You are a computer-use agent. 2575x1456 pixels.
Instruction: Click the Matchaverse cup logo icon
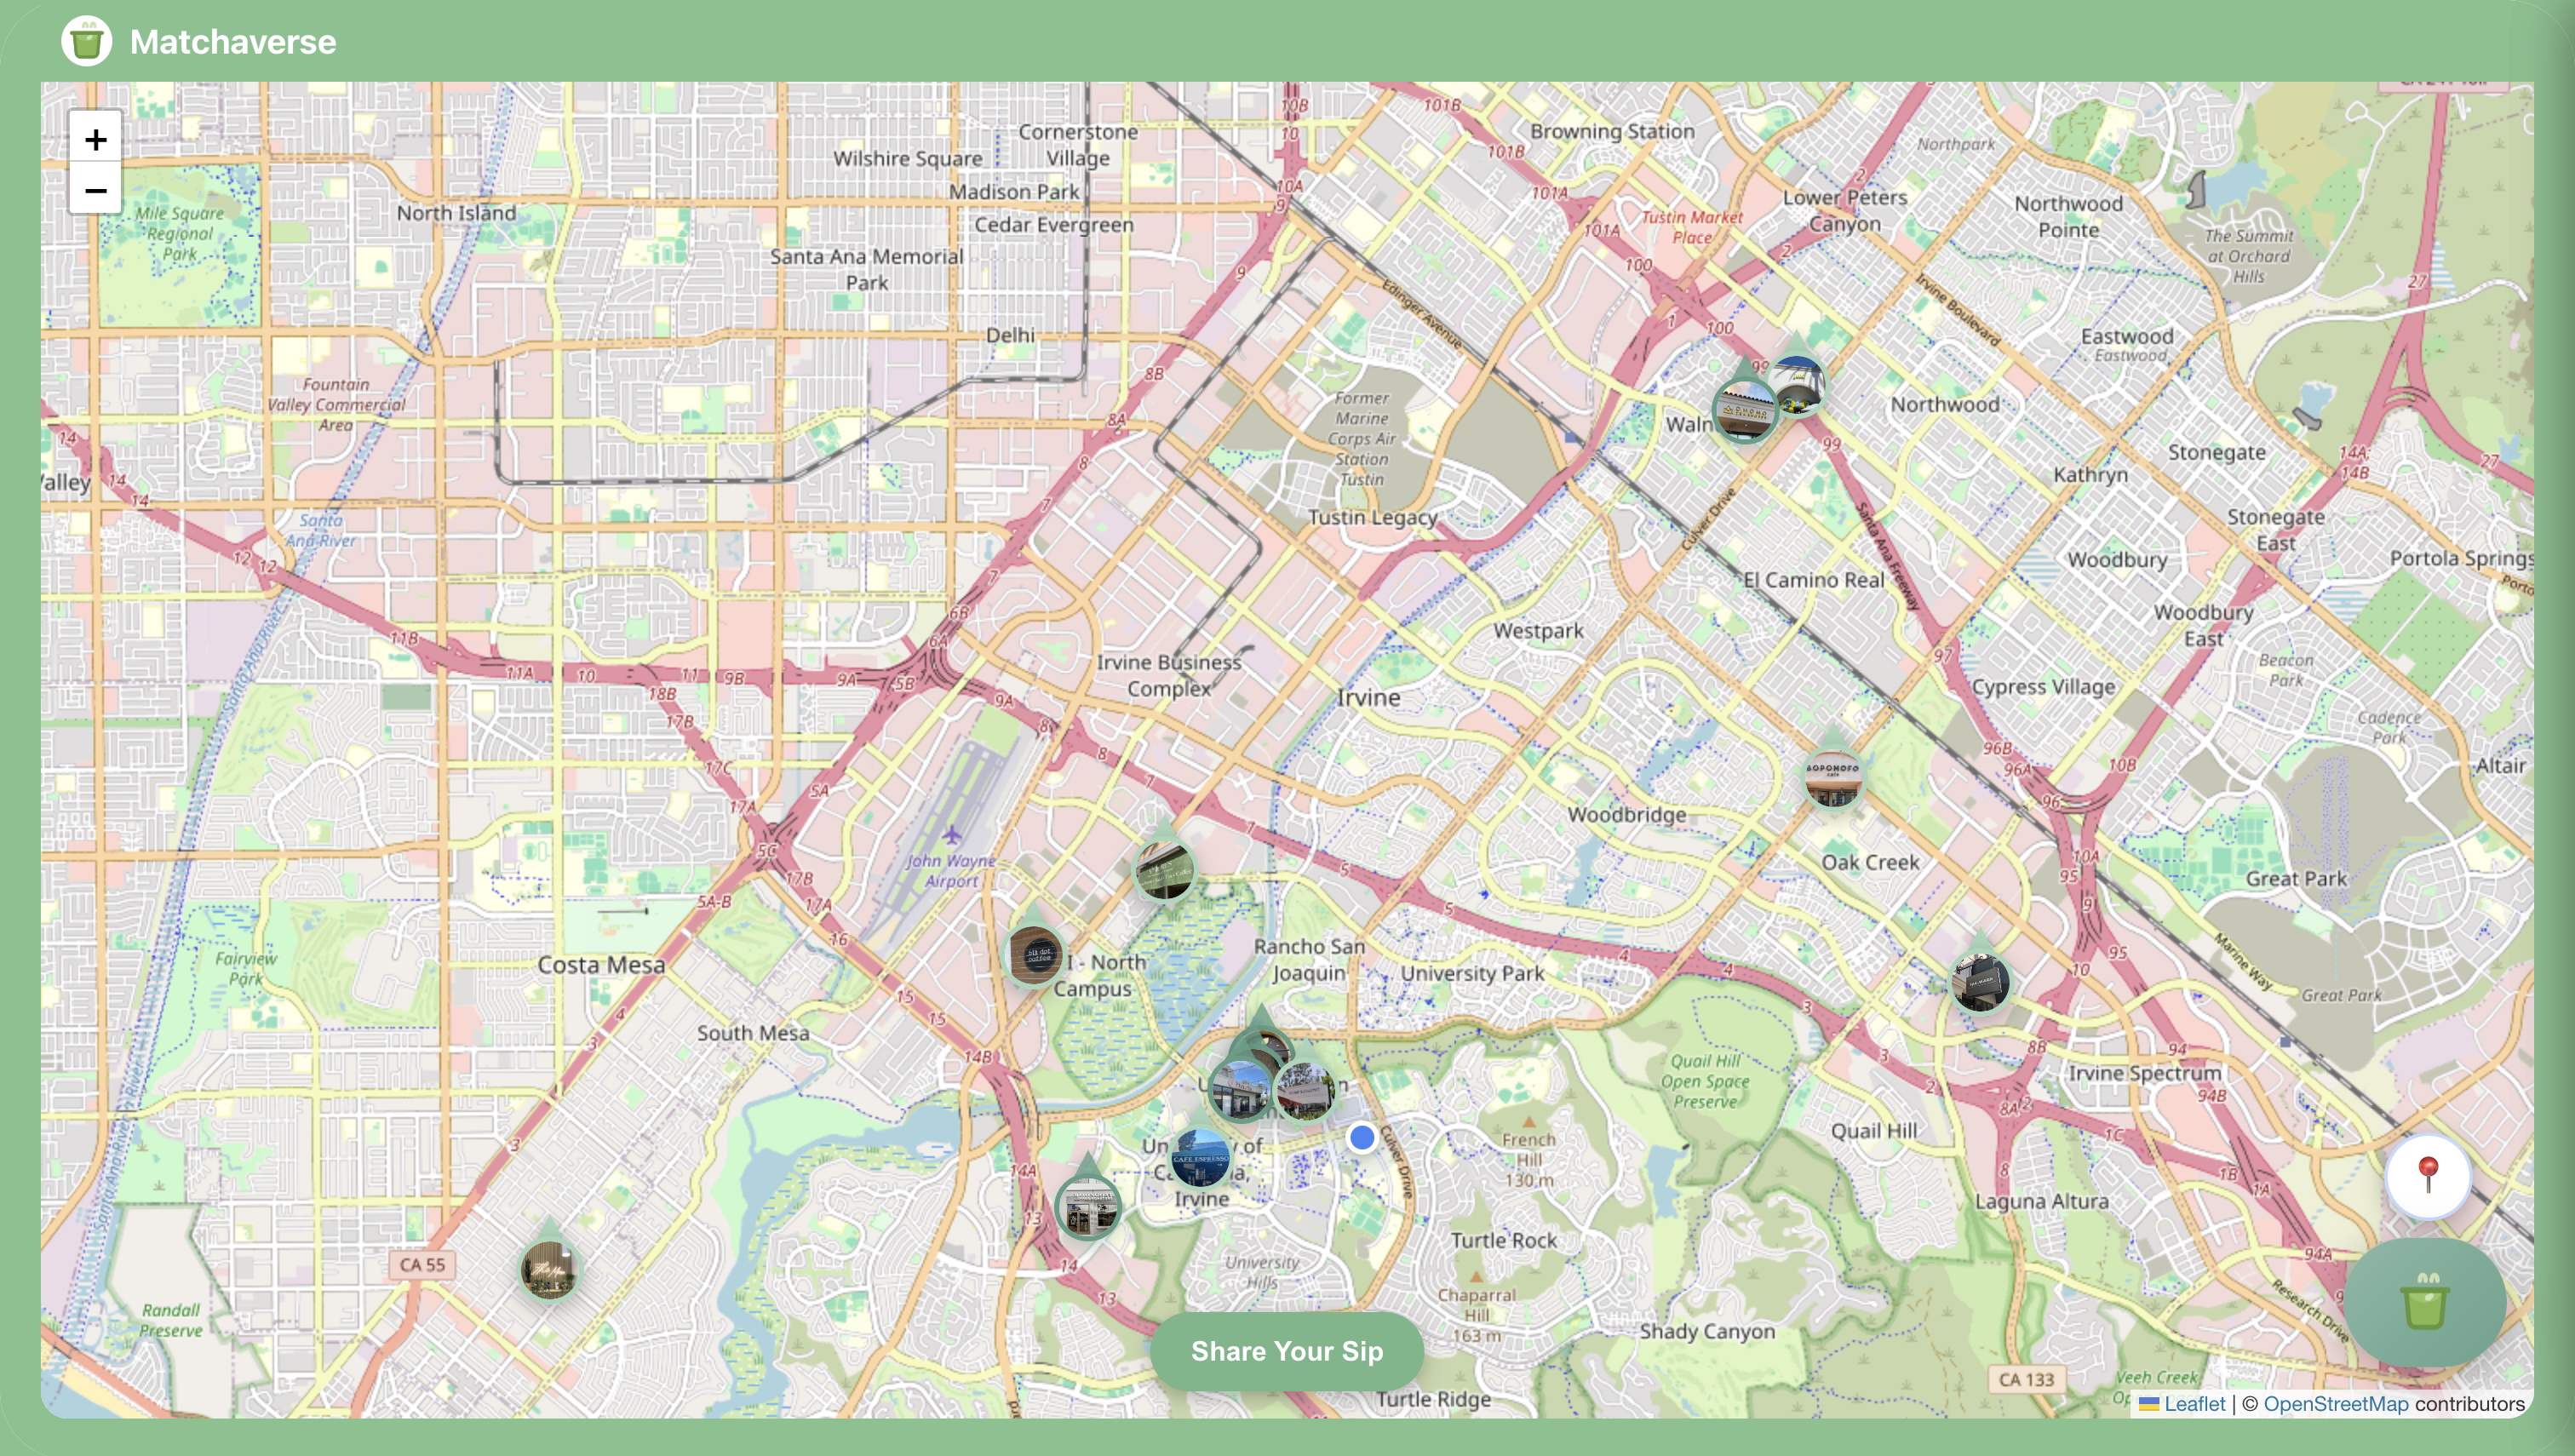[x=86, y=42]
